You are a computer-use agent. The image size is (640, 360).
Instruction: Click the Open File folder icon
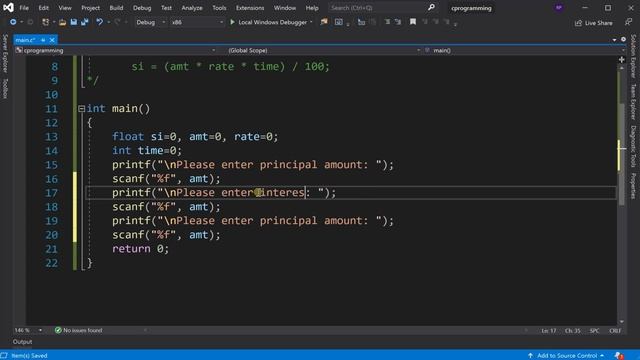tap(62, 22)
